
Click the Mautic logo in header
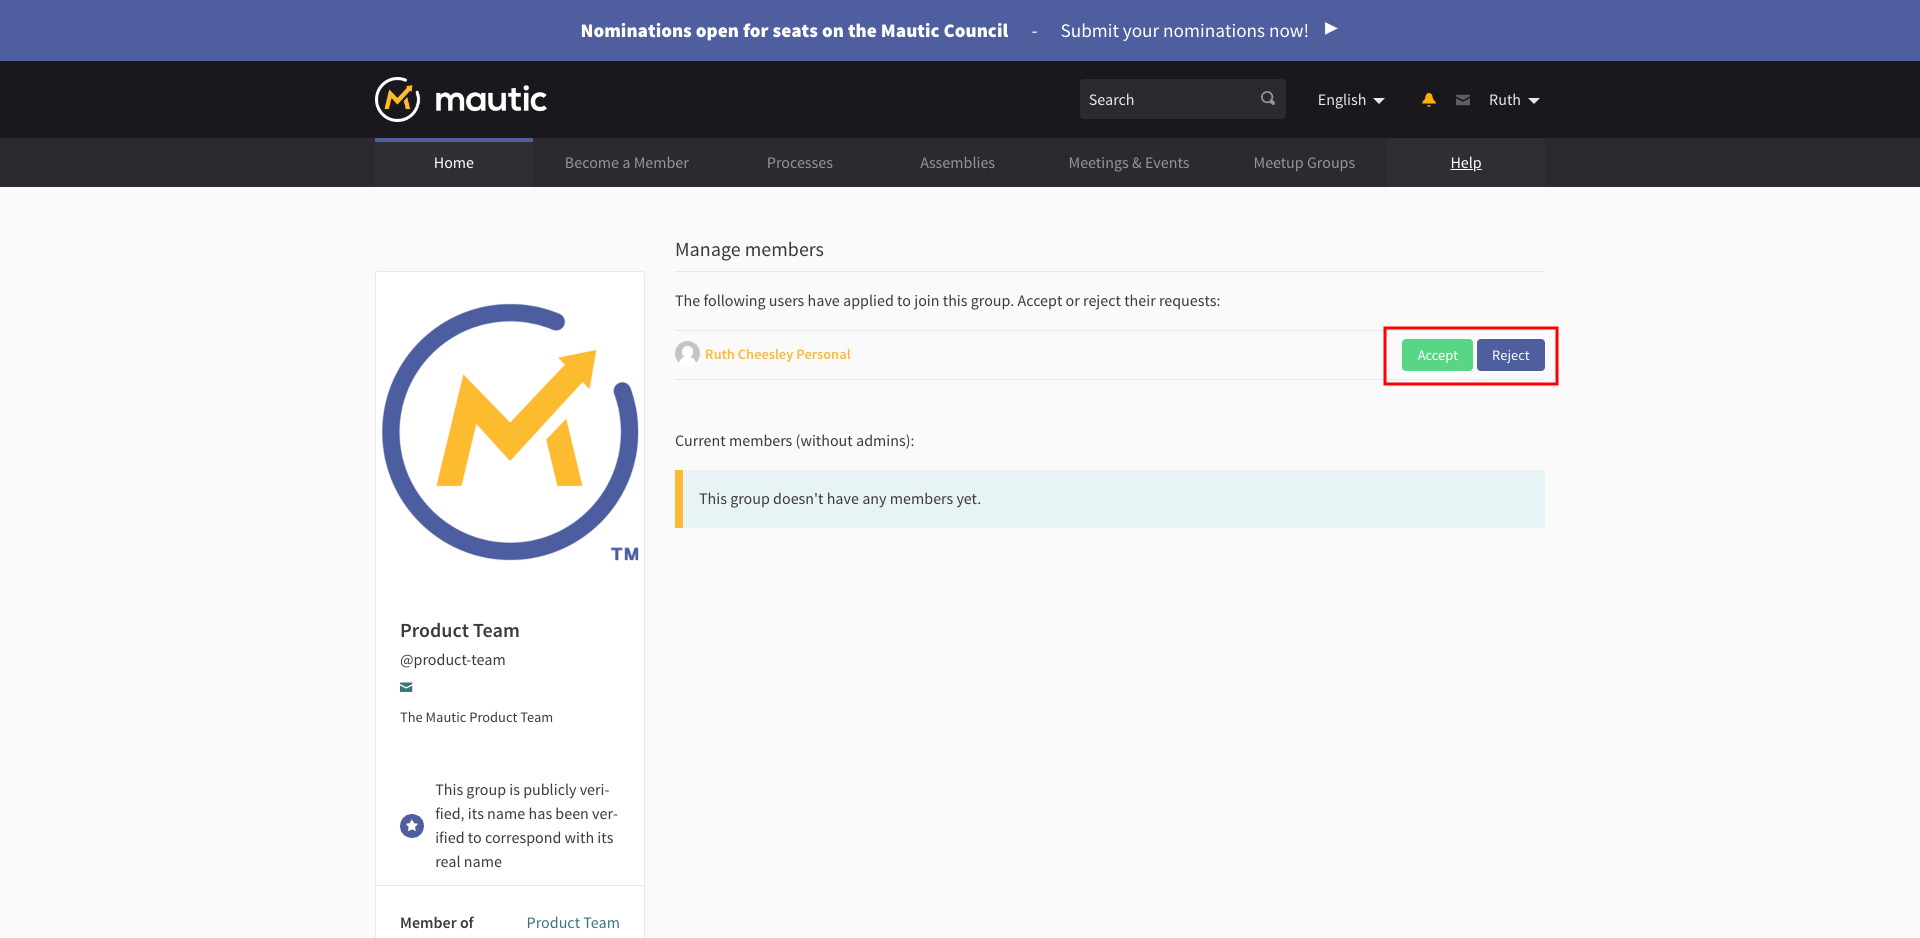click(x=461, y=100)
